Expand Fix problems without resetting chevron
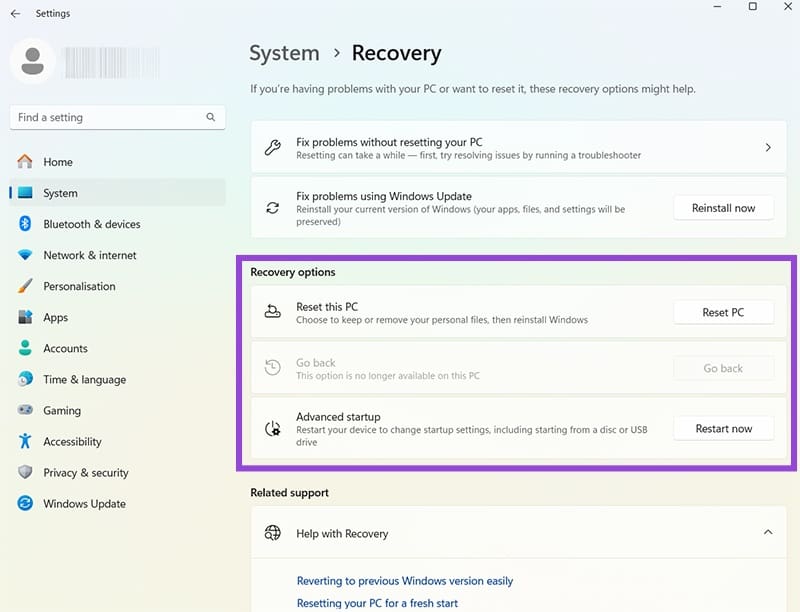 click(768, 148)
